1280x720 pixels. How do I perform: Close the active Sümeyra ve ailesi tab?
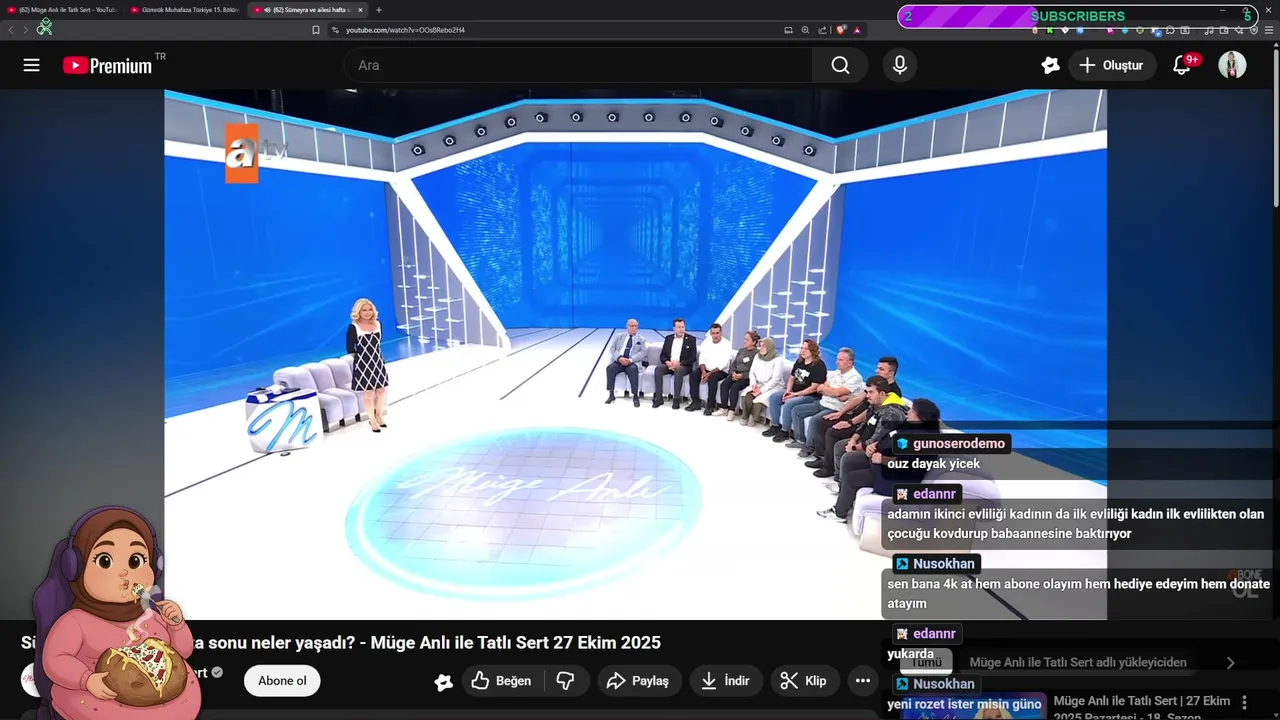click(x=361, y=9)
